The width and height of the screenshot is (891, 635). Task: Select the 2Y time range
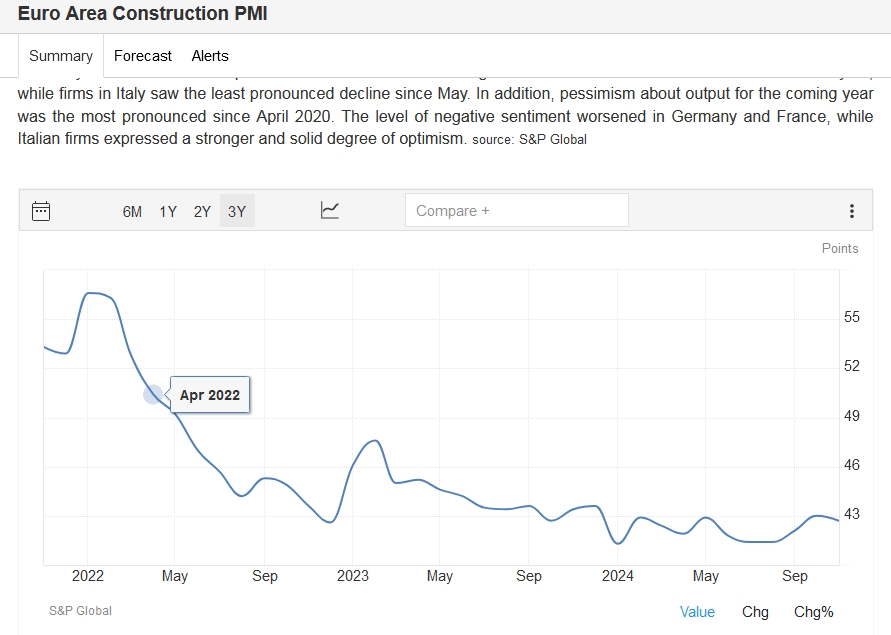point(202,211)
